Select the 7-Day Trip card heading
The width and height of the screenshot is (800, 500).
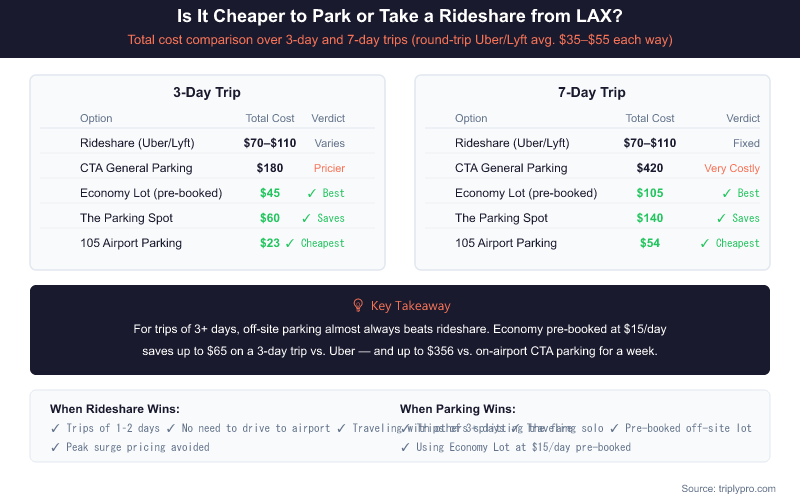pos(591,93)
